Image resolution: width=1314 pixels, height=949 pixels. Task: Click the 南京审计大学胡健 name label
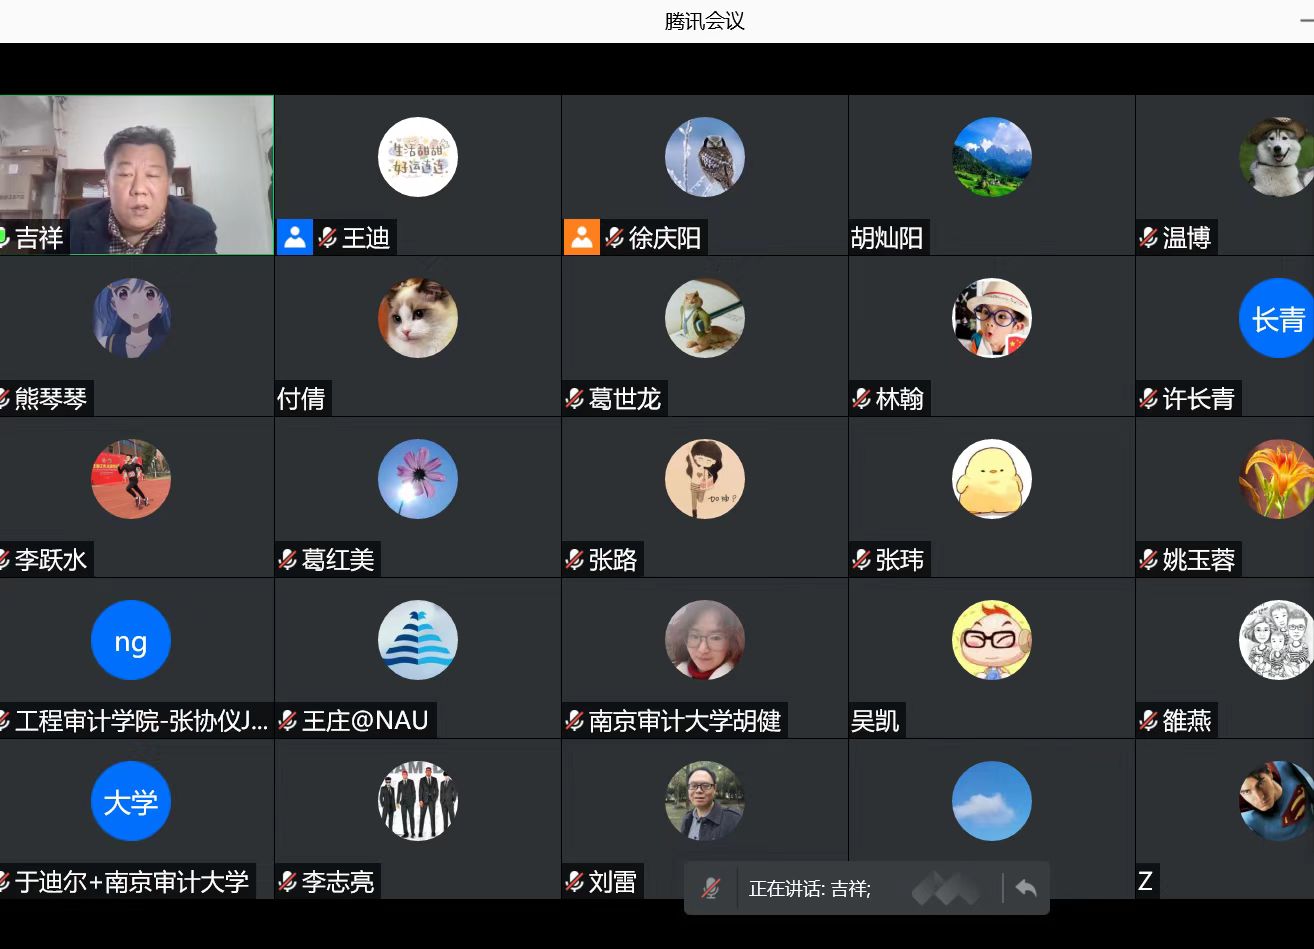(685, 721)
